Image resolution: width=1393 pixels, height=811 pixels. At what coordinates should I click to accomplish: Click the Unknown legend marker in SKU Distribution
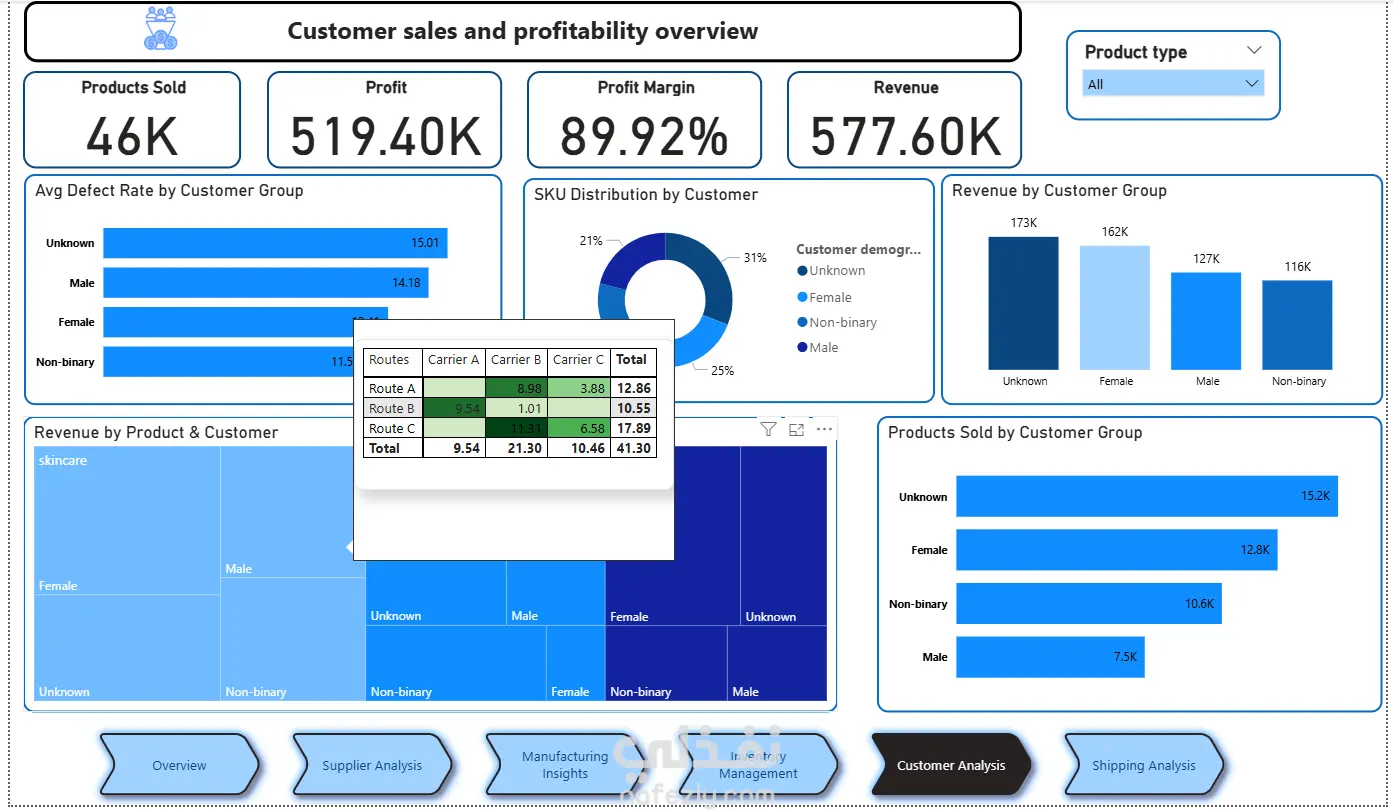pyautogui.click(x=802, y=271)
